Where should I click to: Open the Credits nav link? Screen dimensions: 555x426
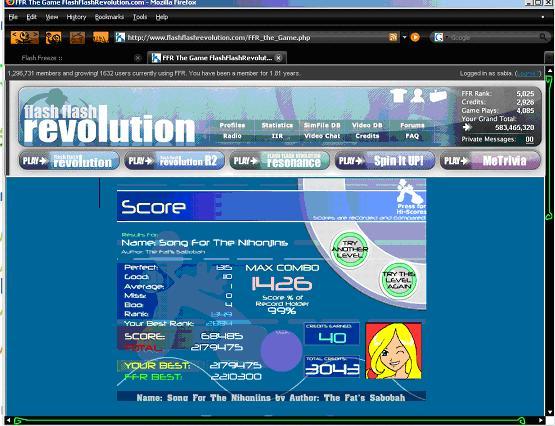click(x=367, y=136)
